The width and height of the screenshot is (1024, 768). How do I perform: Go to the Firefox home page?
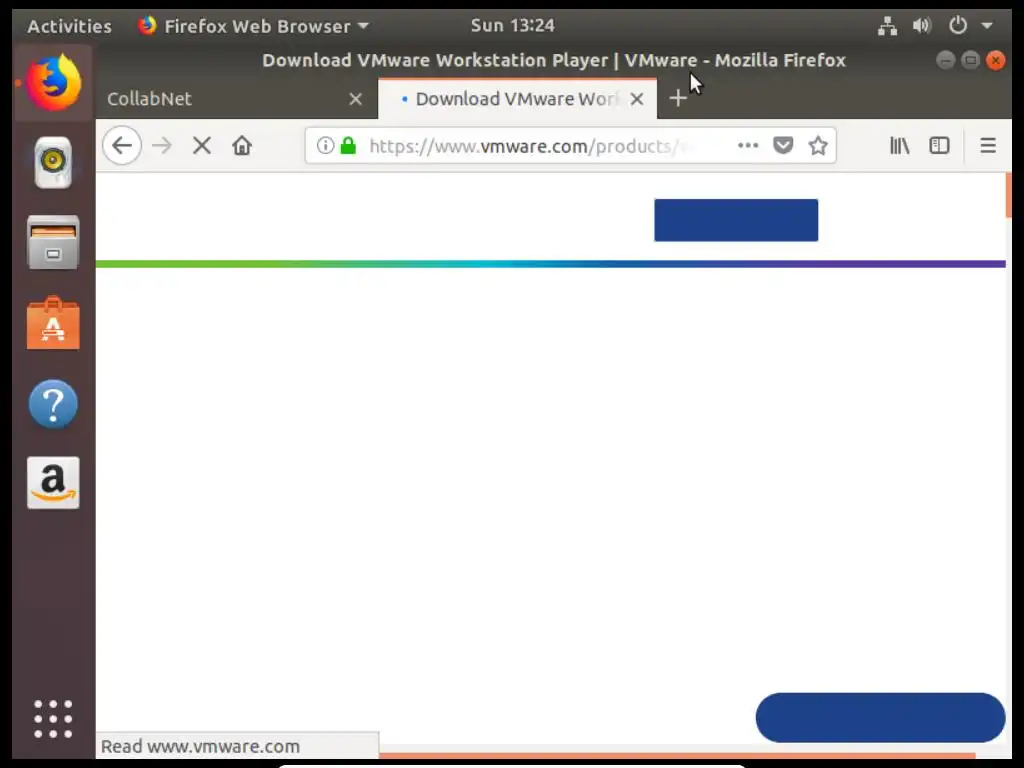pyautogui.click(x=242, y=146)
